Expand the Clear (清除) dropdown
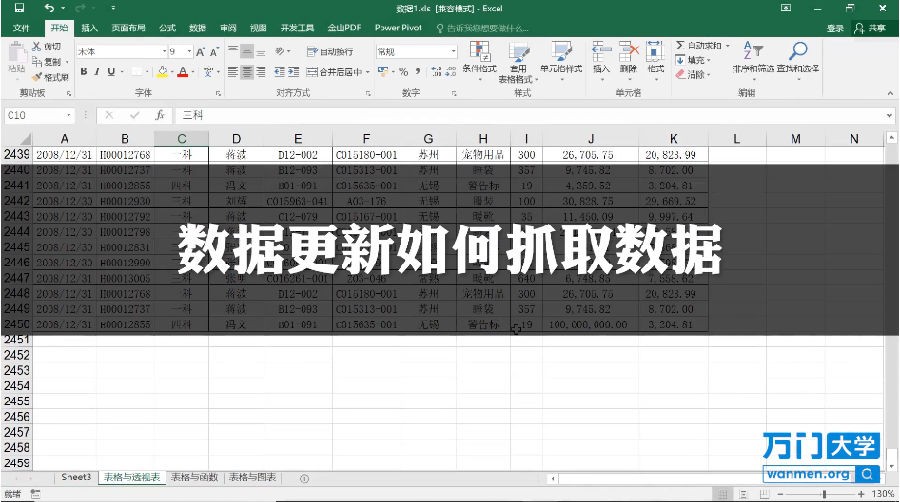Image resolution: width=900 pixels, height=502 pixels. [709, 75]
